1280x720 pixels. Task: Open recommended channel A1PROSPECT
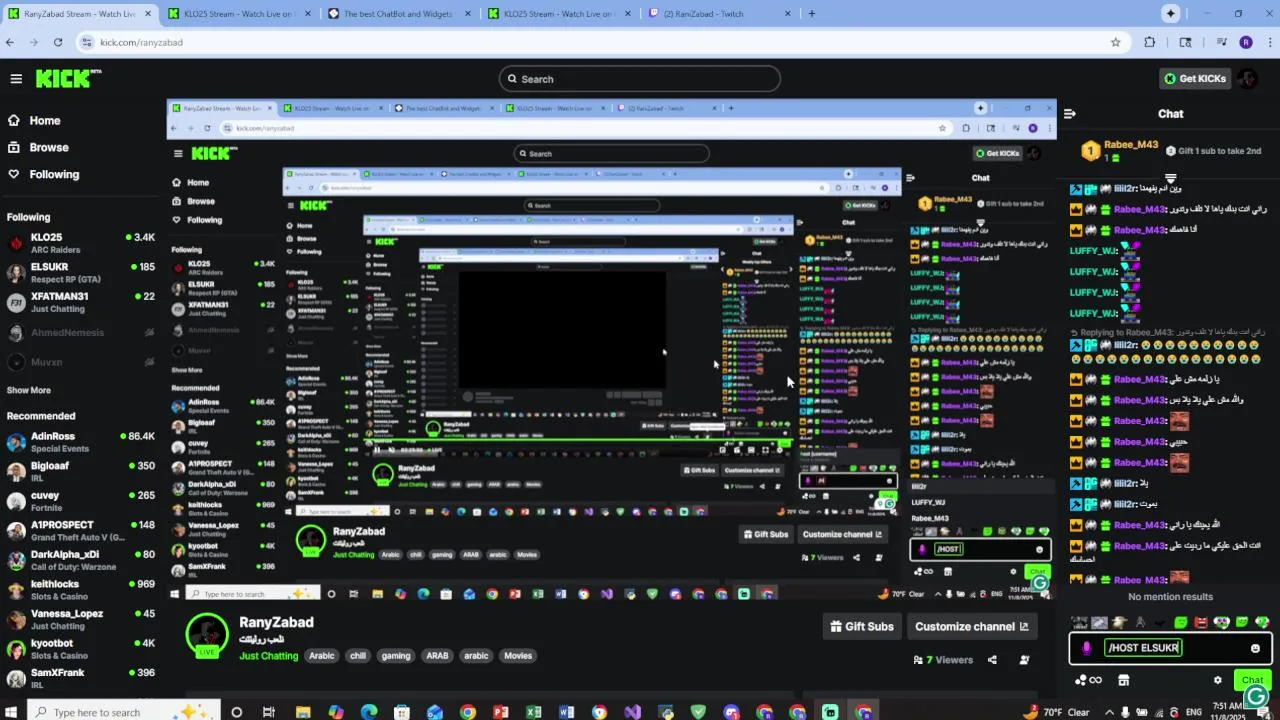[x=80, y=531]
